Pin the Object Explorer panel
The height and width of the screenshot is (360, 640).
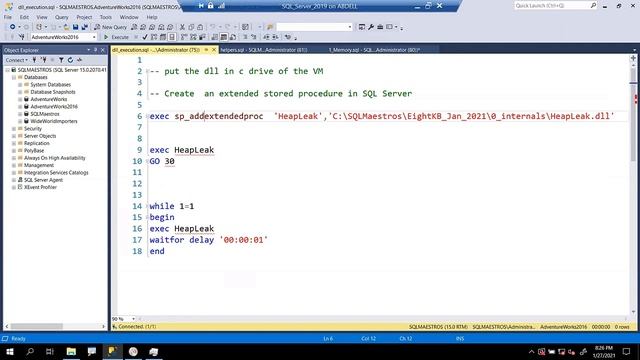(96, 50)
